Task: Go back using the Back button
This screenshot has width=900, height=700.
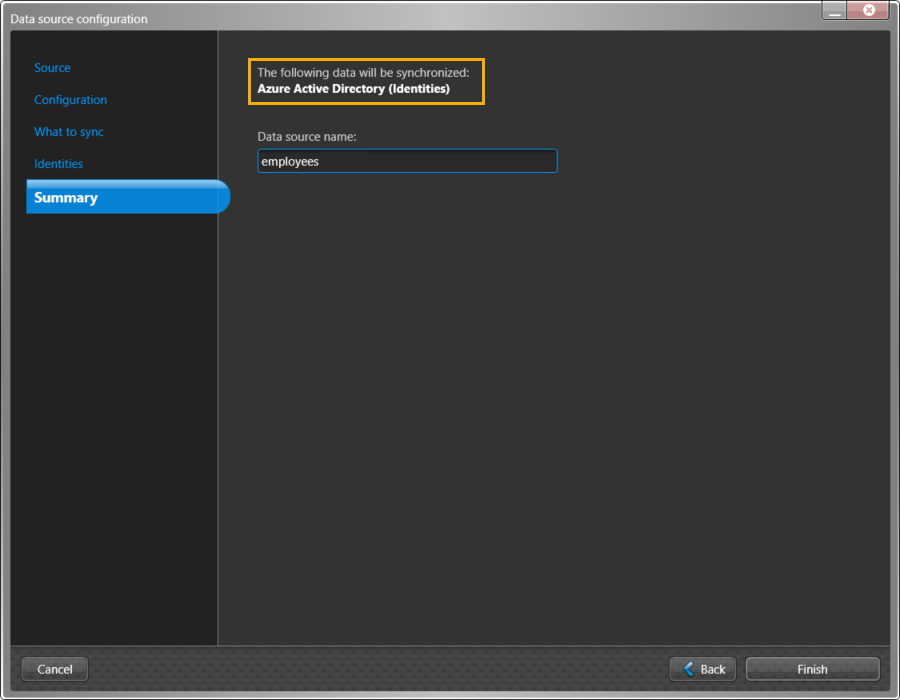Action: click(703, 669)
